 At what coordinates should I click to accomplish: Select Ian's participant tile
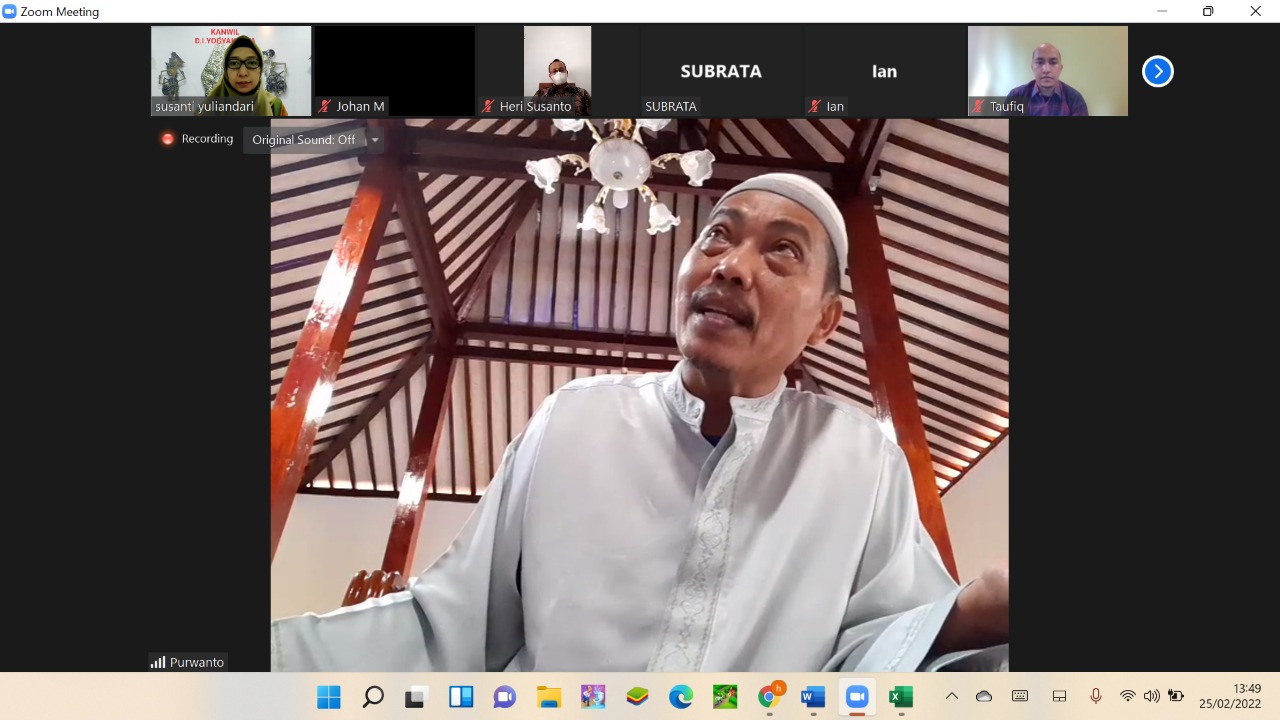(x=884, y=71)
